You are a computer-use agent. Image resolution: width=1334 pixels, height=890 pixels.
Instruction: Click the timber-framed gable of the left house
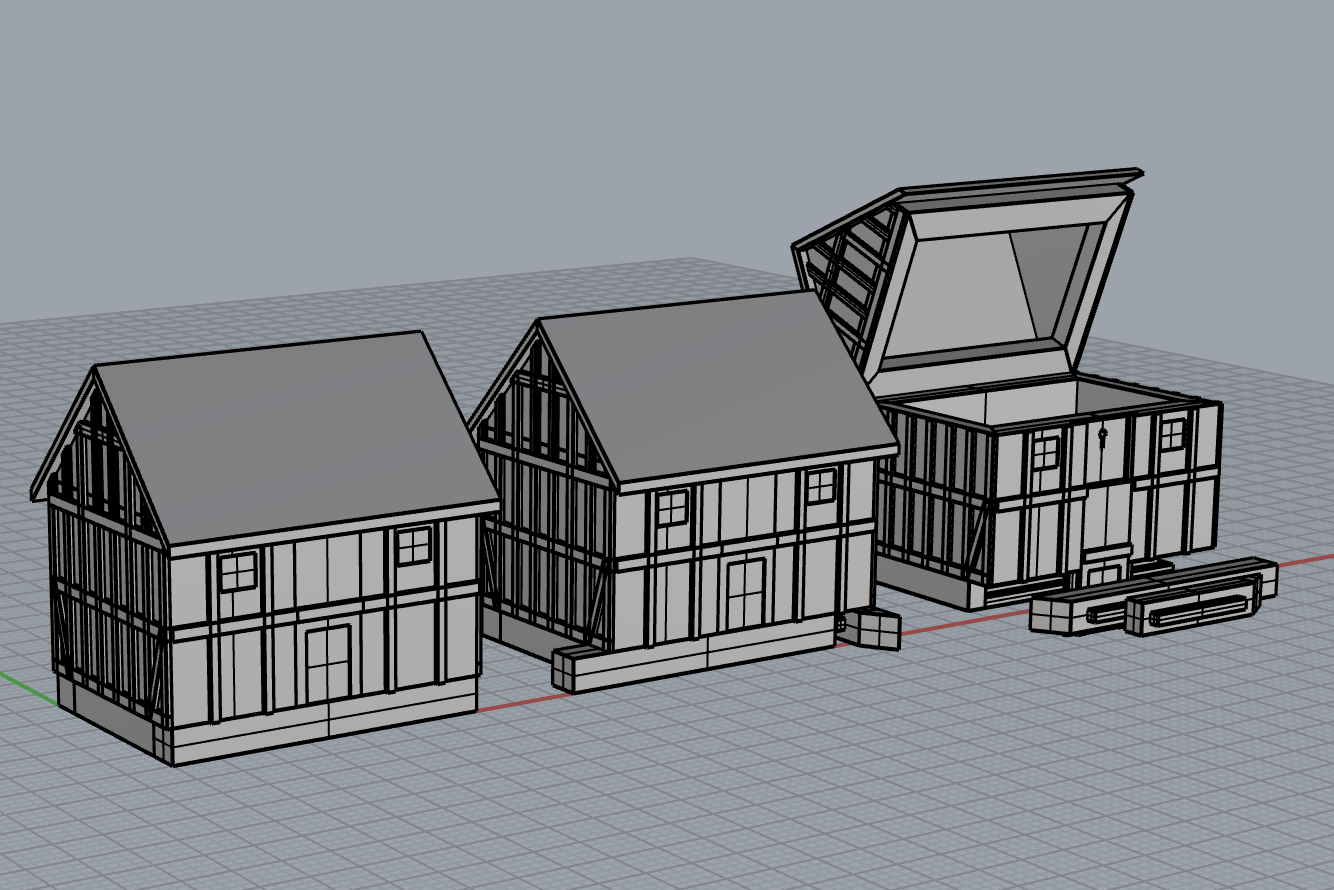click(x=100, y=450)
